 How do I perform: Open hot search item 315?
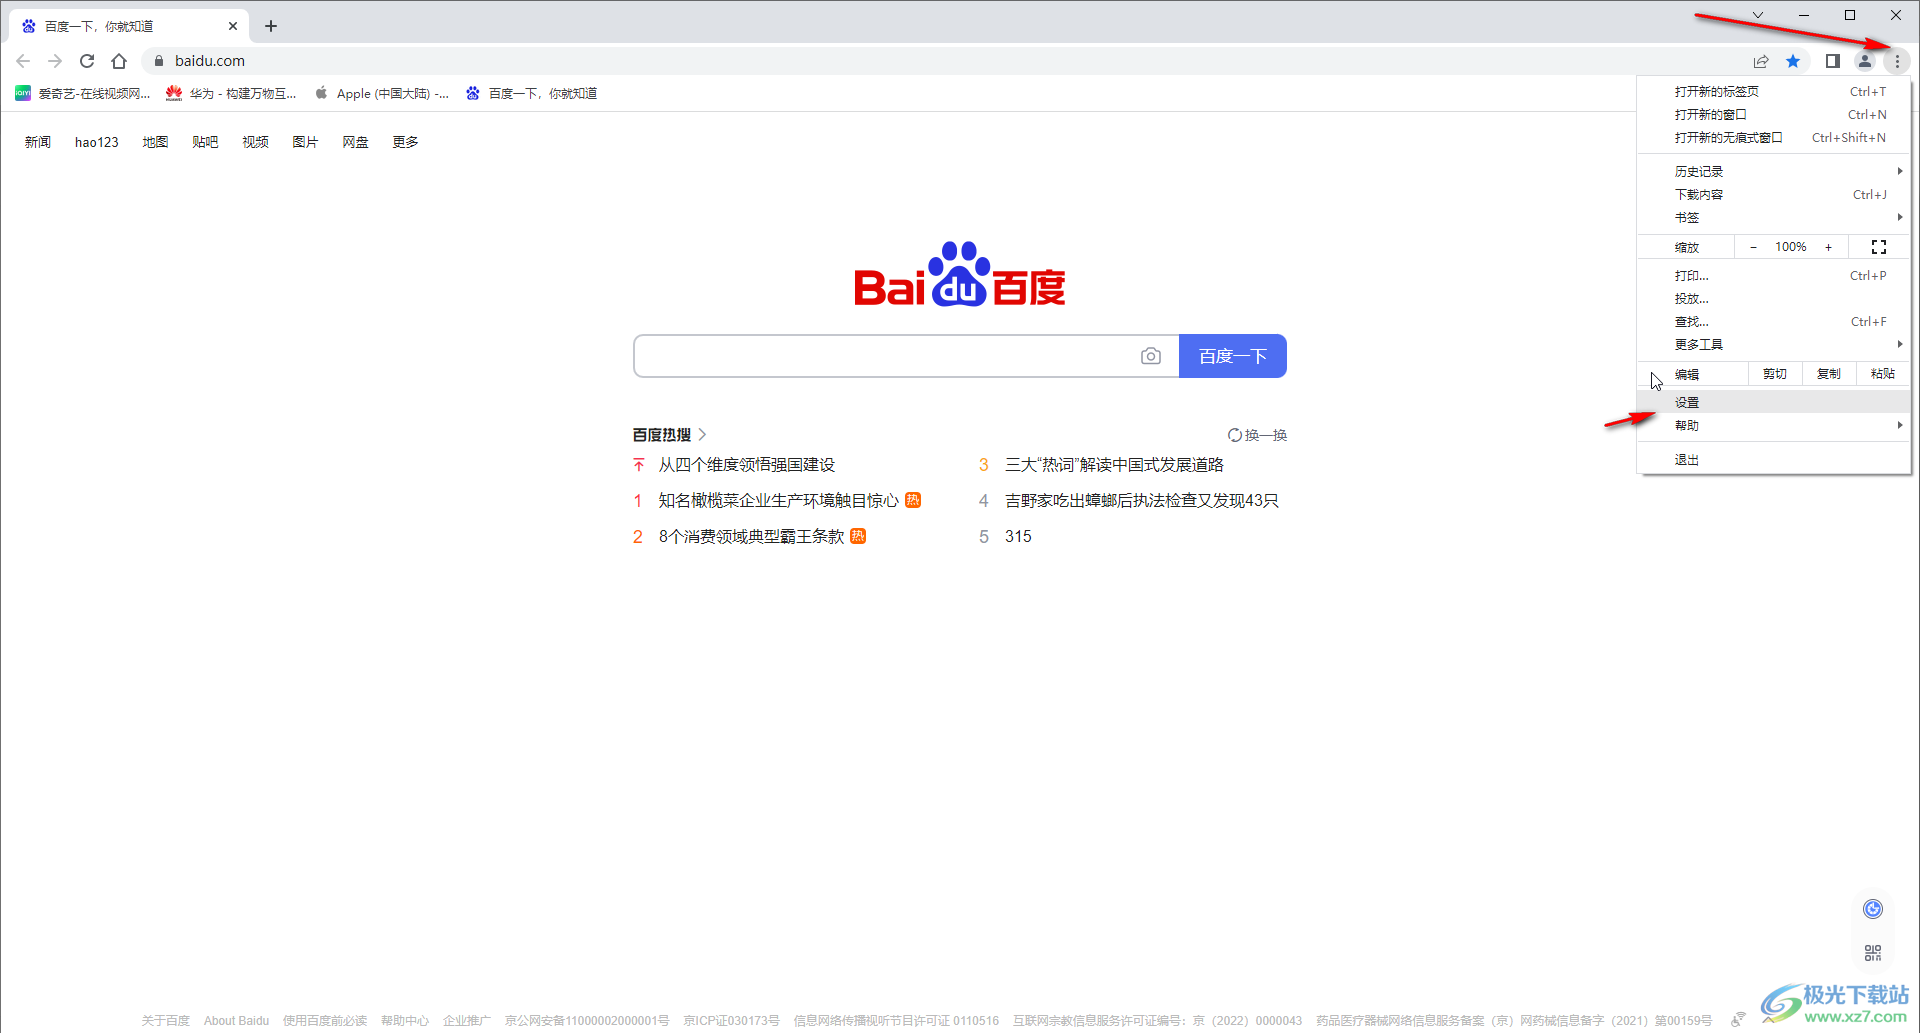tap(1018, 537)
